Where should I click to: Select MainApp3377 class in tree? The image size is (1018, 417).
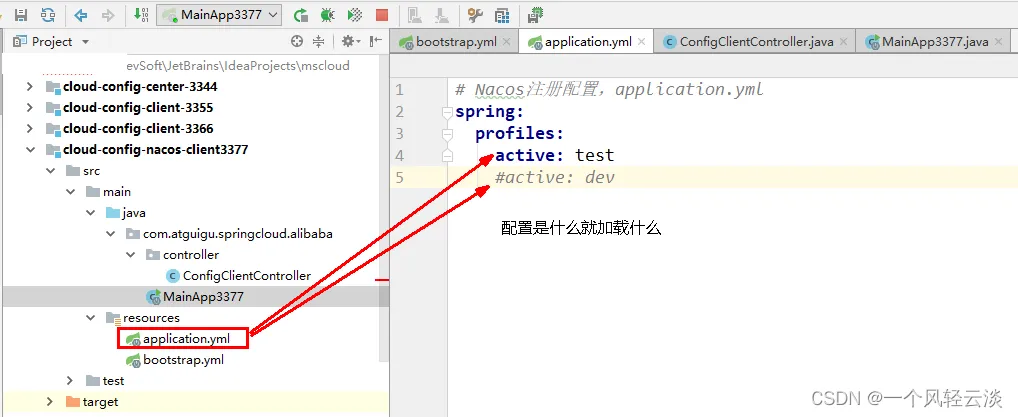(203, 297)
